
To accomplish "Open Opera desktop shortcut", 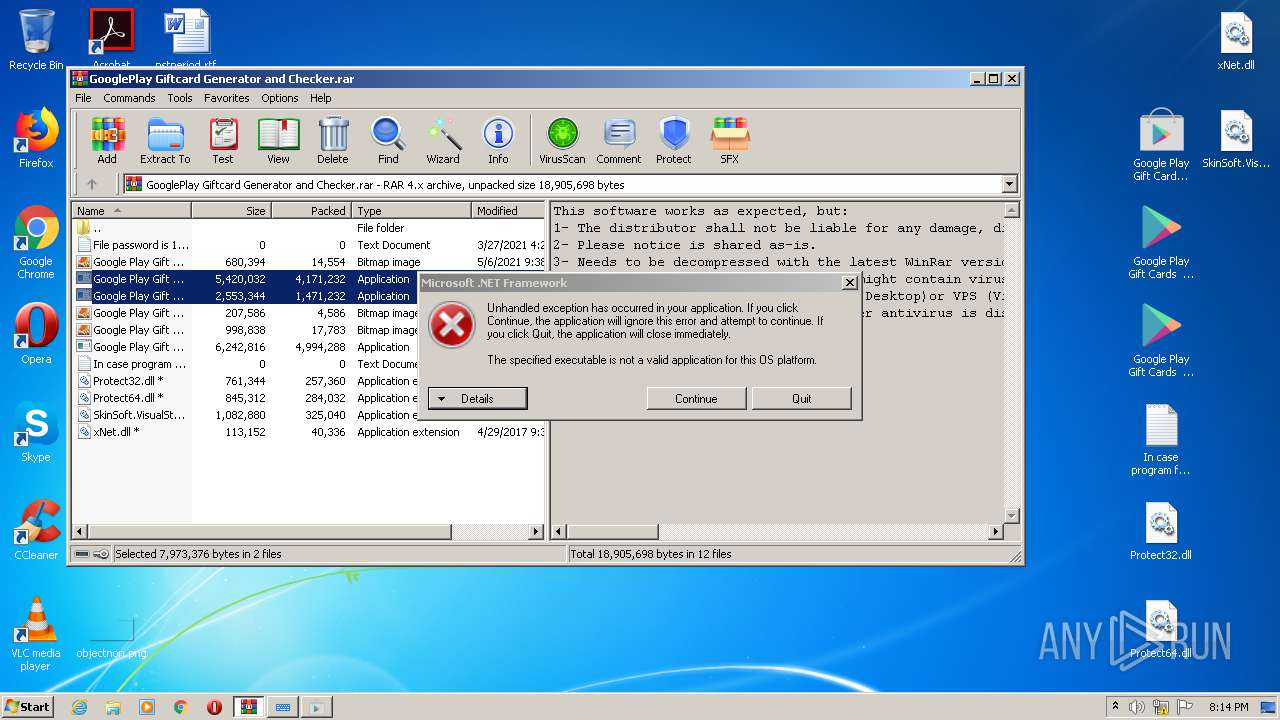I will (x=36, y=334).
